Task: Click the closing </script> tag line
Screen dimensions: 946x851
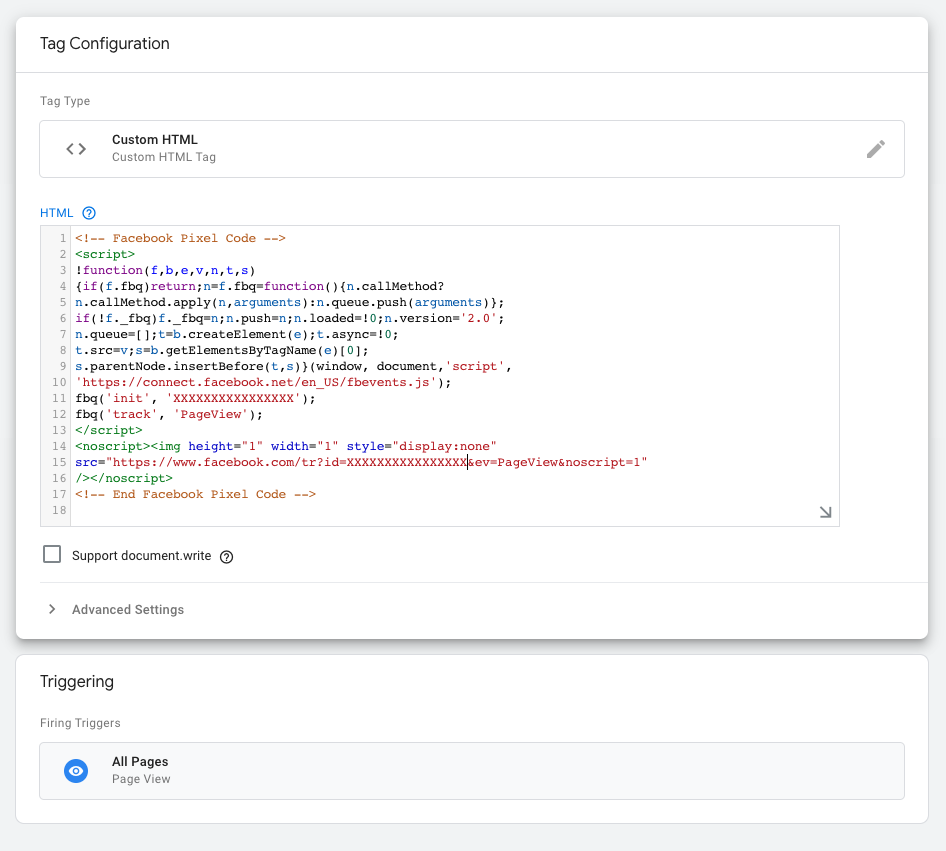Action: point(109,431)
